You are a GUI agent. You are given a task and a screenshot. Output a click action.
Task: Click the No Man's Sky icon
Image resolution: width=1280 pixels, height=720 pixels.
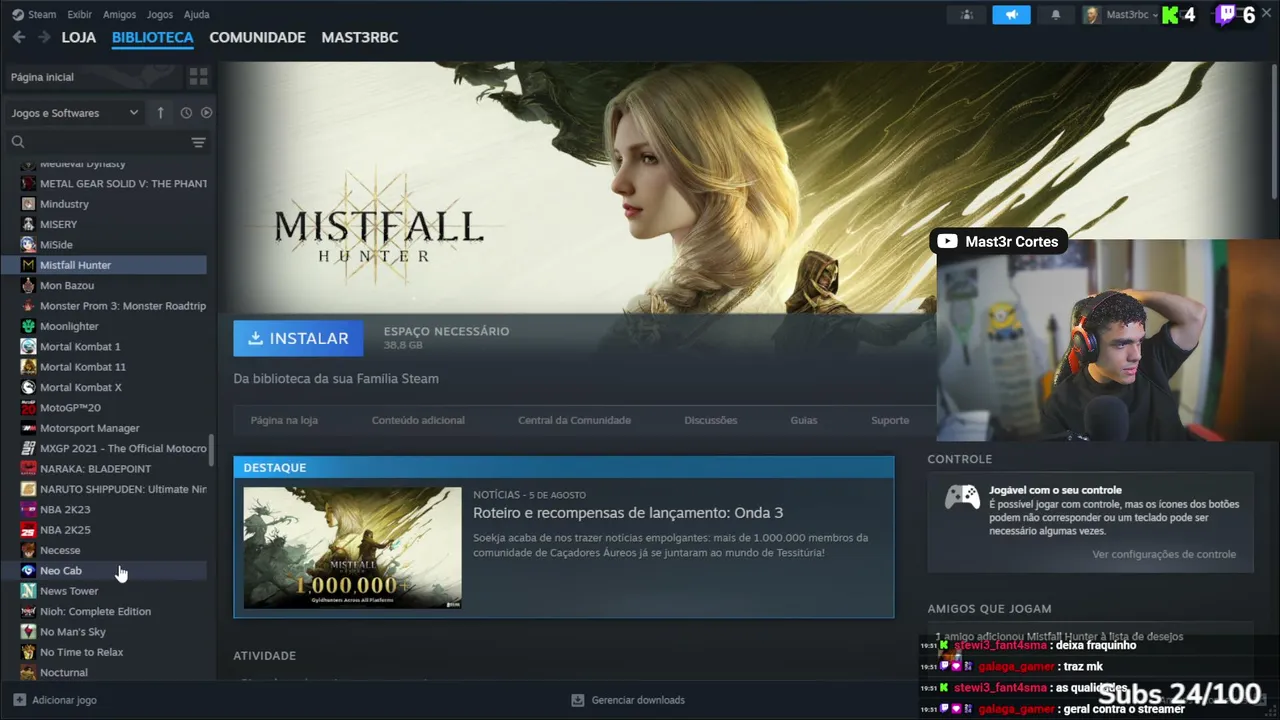coord(29,632)
